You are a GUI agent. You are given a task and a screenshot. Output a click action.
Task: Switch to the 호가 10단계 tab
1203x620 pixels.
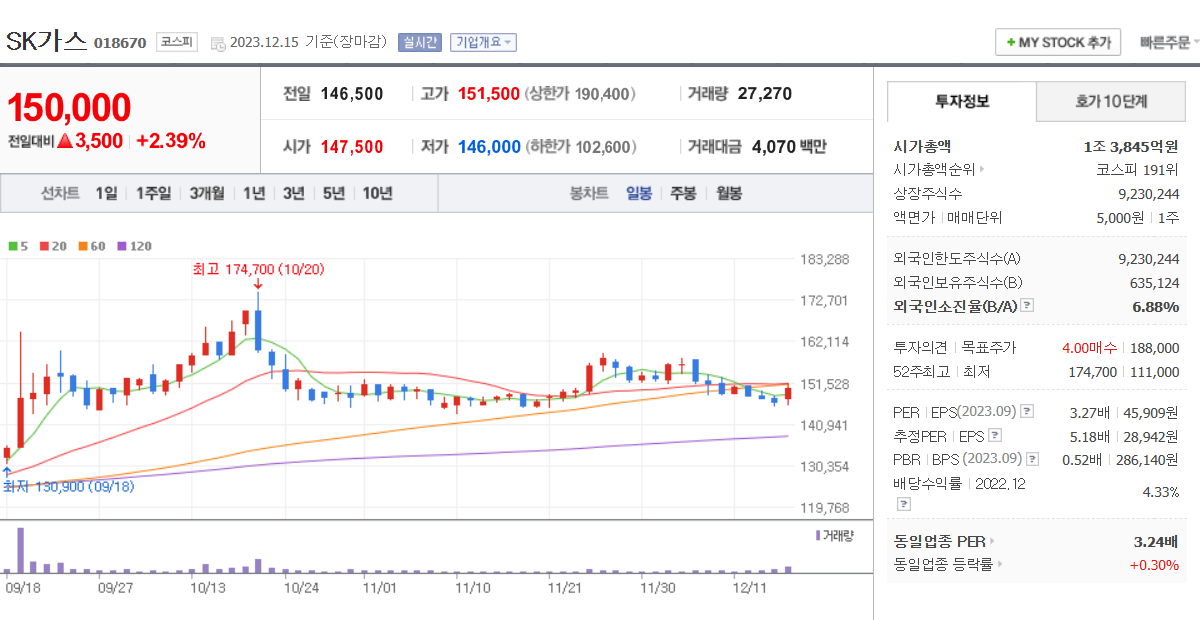1111,102
